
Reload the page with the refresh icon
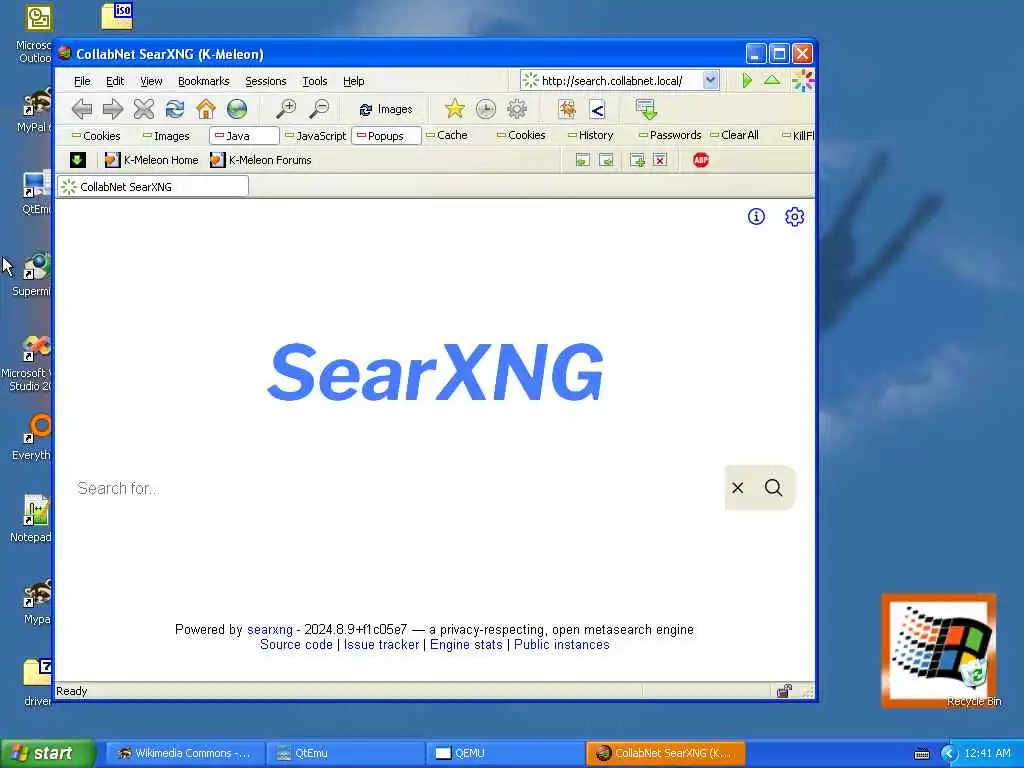(x=174, y=109)
